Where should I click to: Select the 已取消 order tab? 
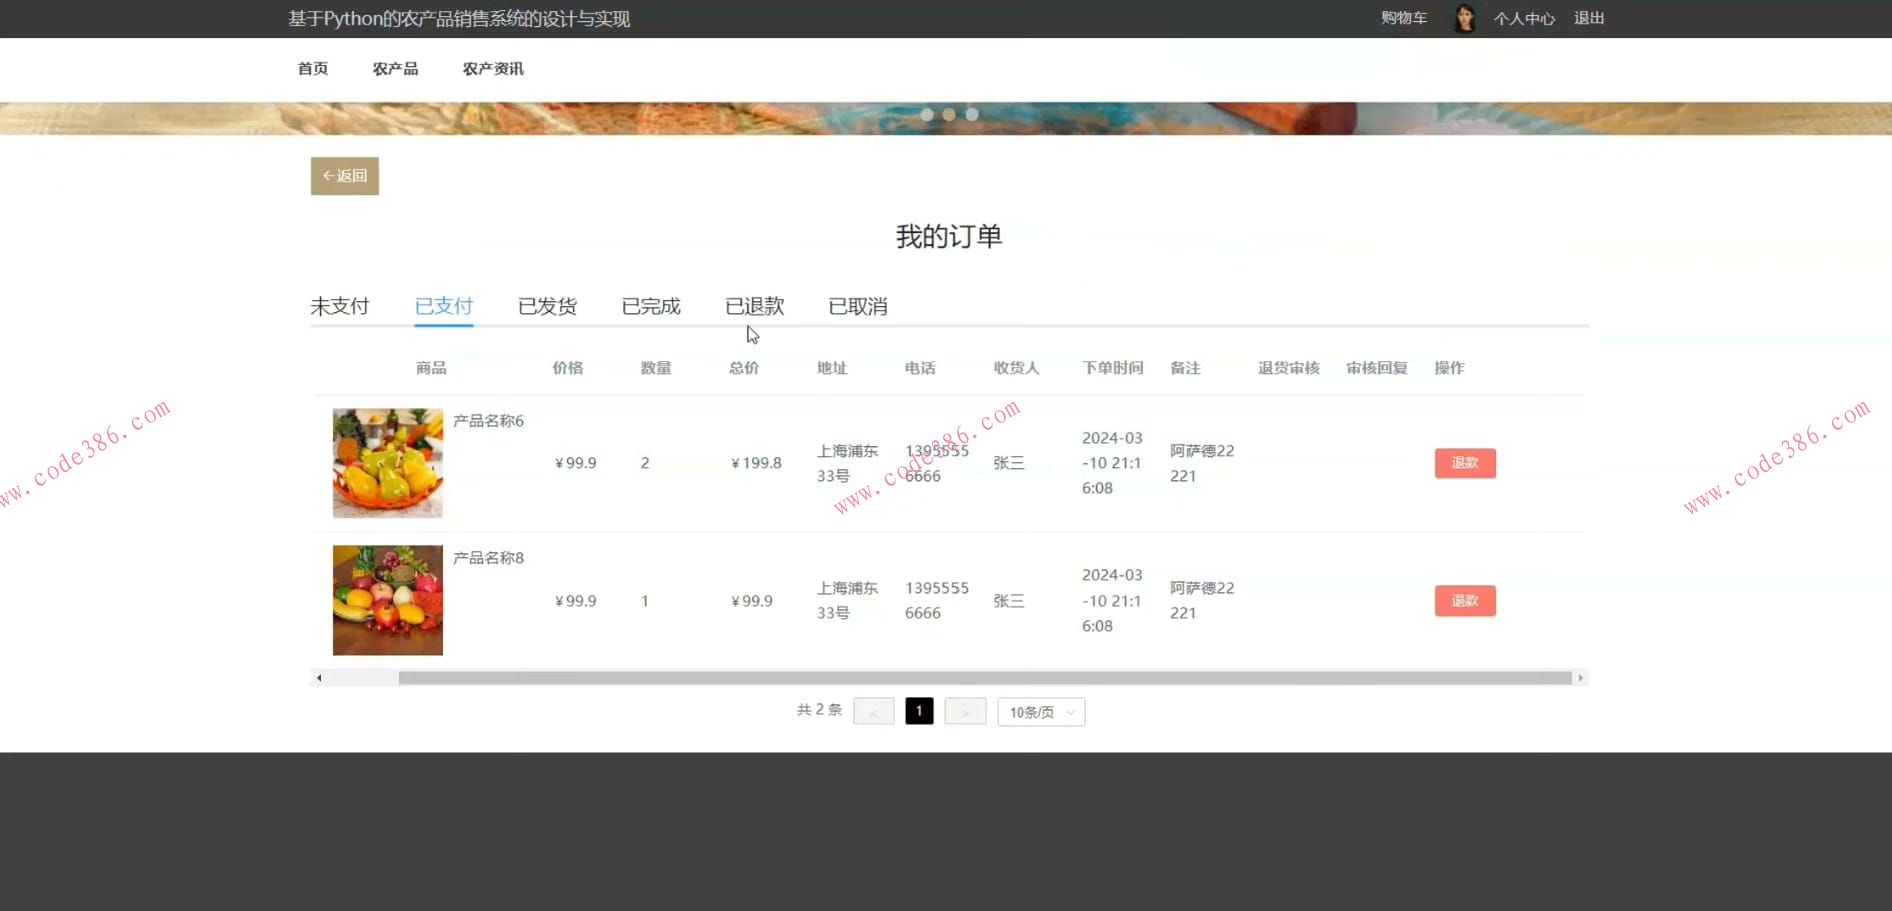click(x=857, y=306)
